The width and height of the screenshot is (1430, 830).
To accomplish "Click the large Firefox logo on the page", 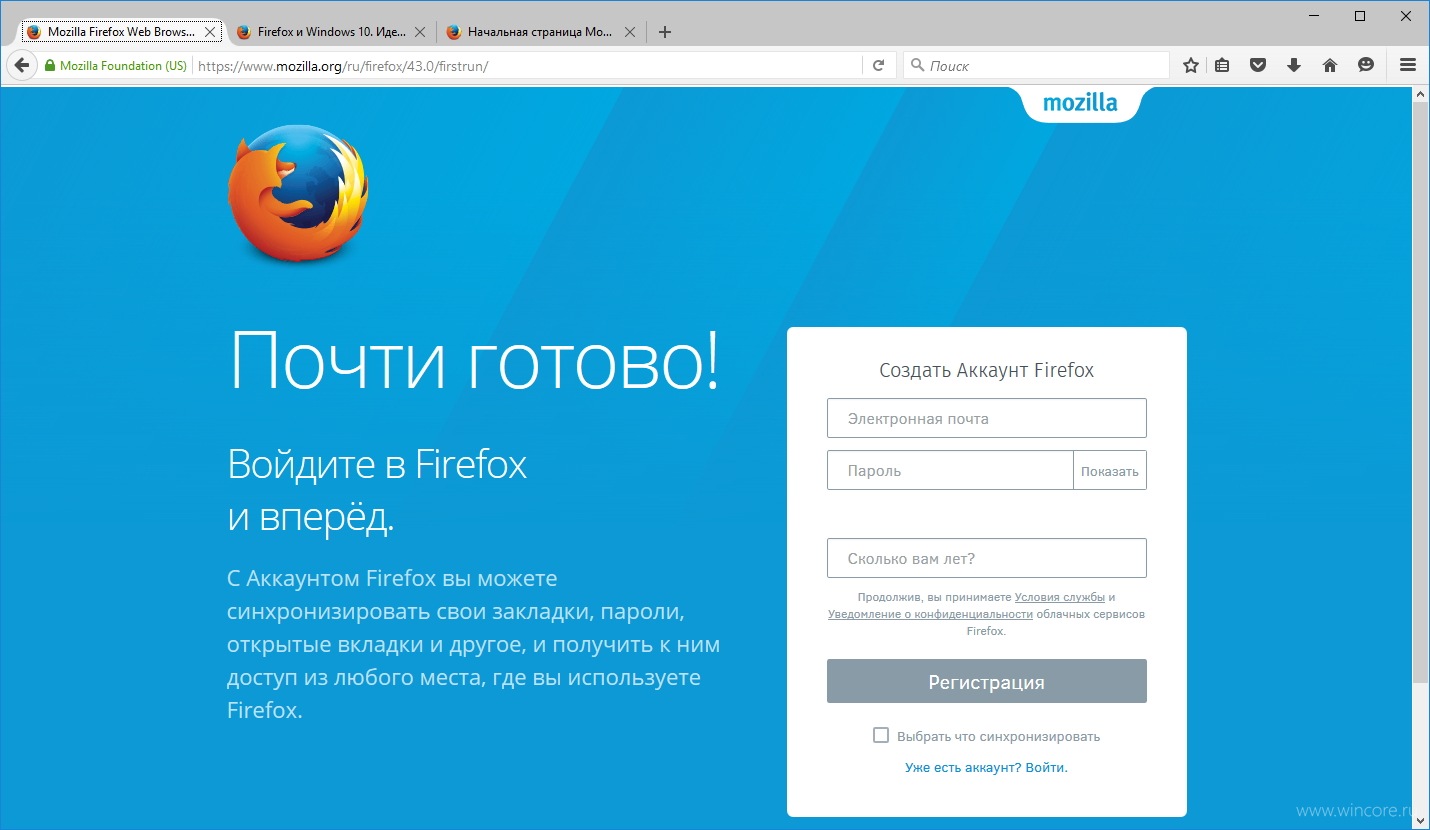I will coord(298,193).
